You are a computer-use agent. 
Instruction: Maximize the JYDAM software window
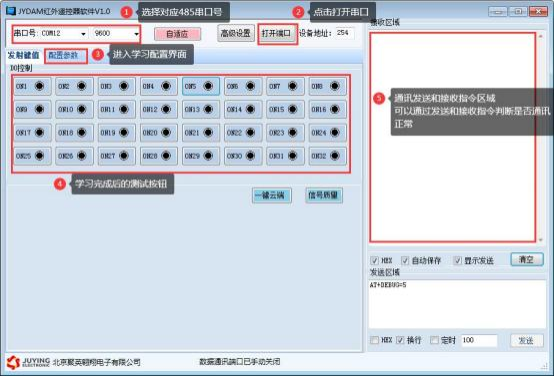pos(518,11)
